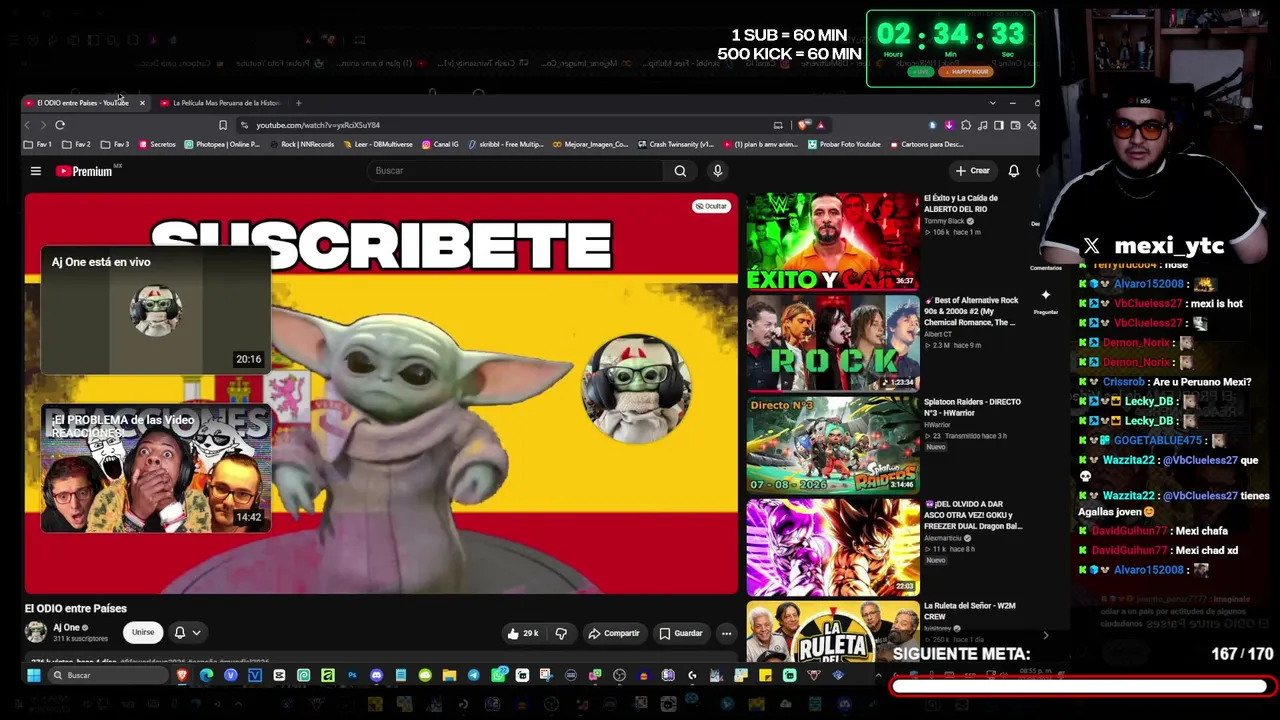Dislike the video with the thumbs-down button
The width and height of the screenshot is (1280, 720).
(x=561, y=633)
